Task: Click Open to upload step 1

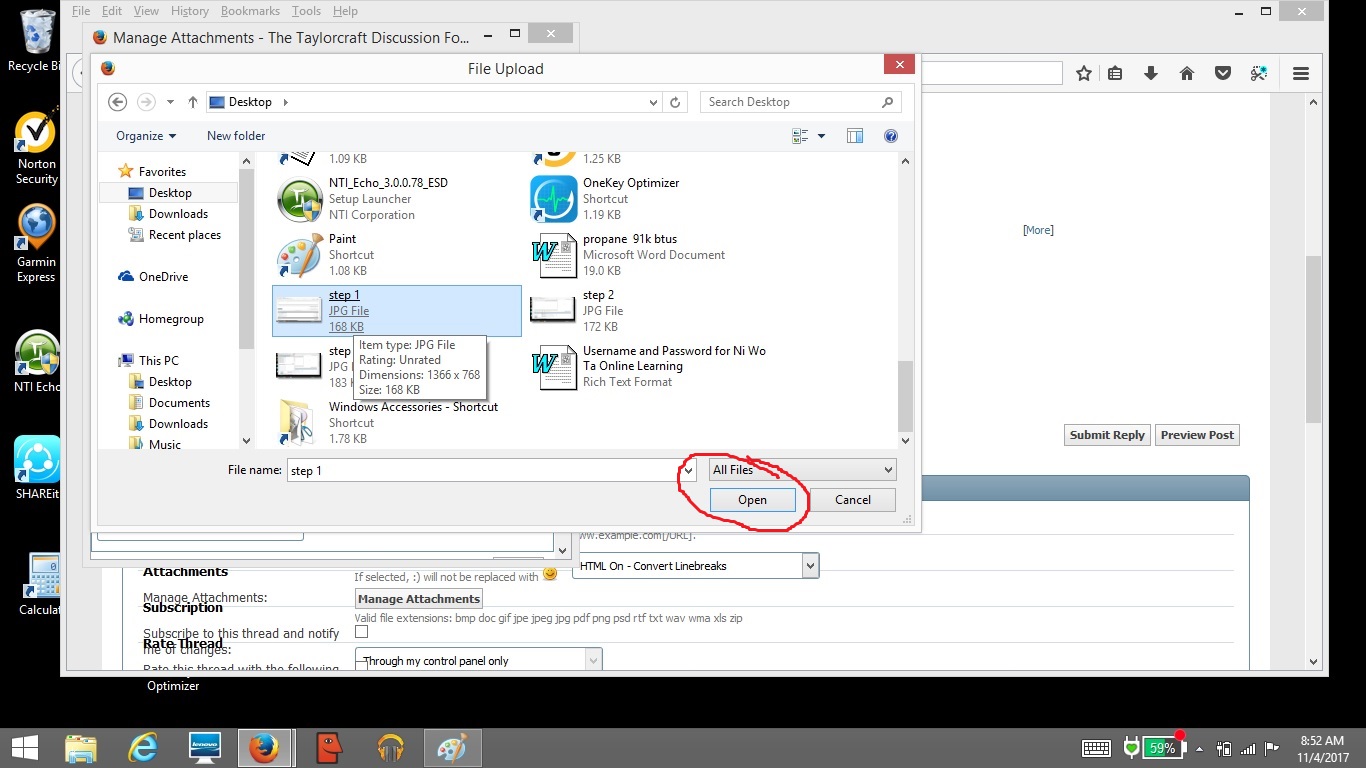Action: (x=753, y=500)
